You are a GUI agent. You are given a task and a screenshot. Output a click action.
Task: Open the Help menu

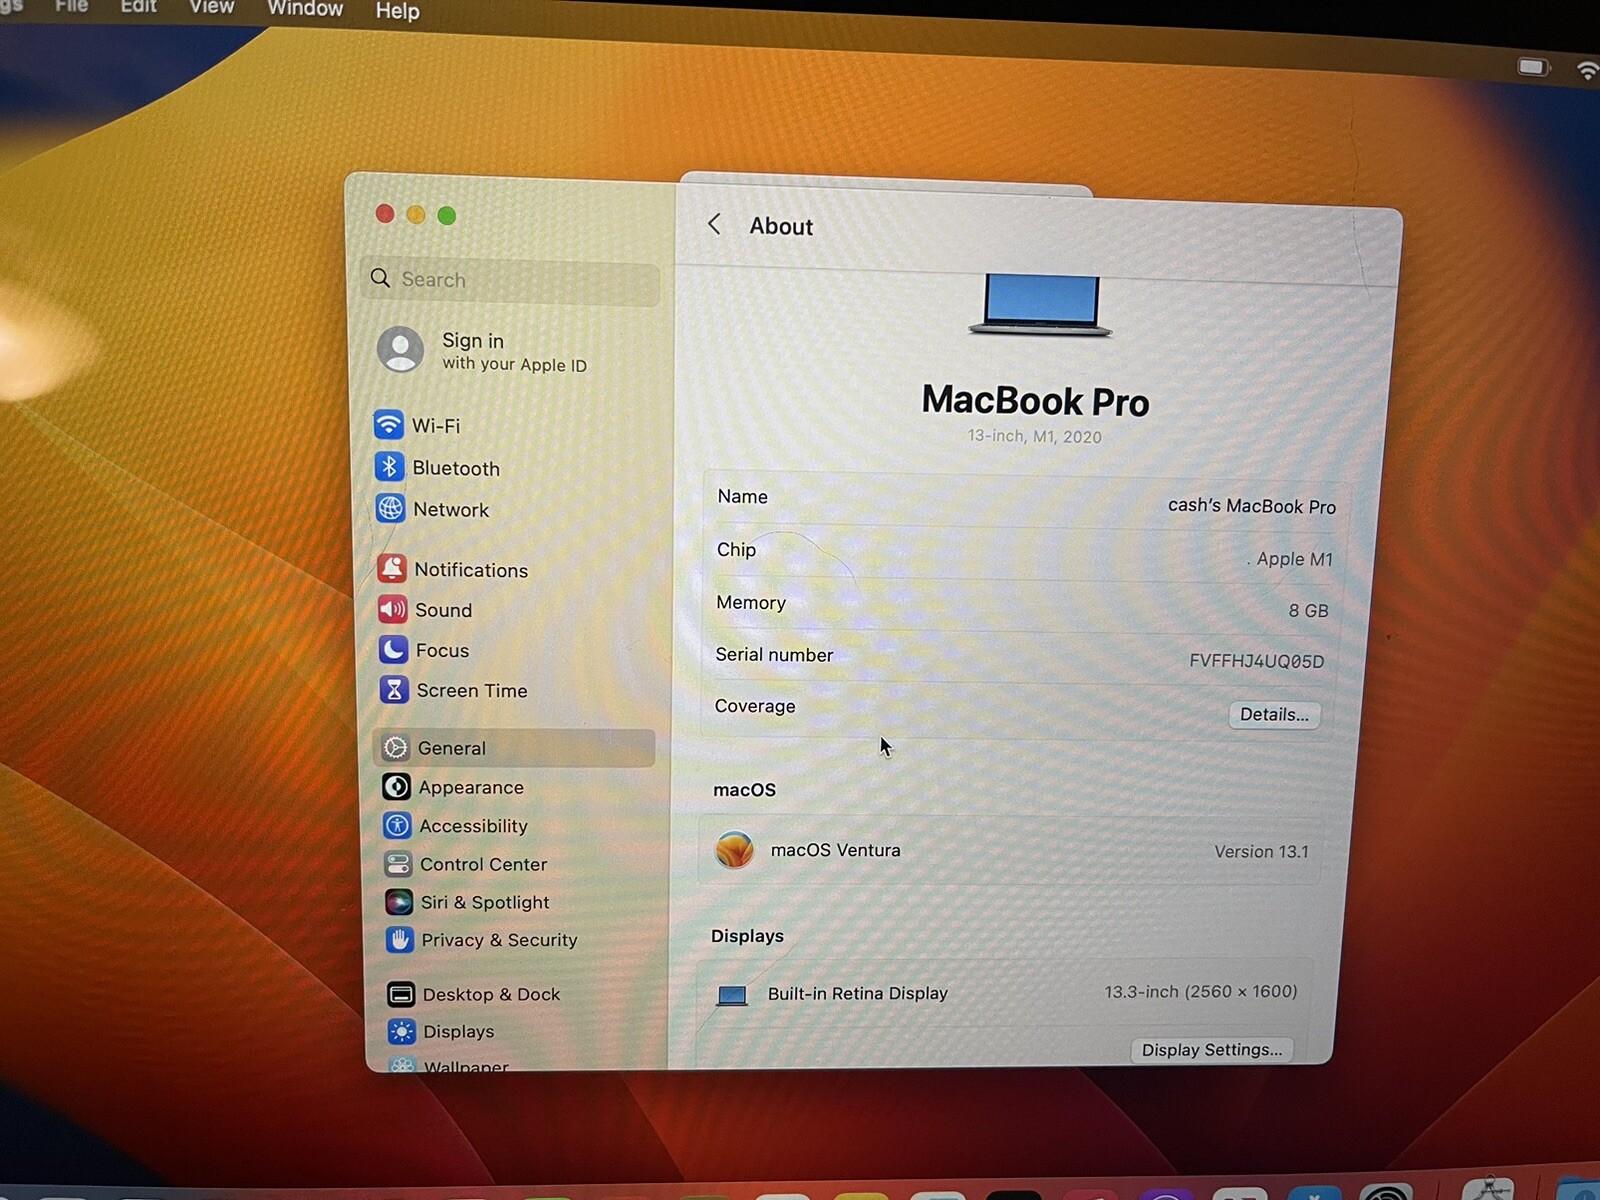pos(397,11)
